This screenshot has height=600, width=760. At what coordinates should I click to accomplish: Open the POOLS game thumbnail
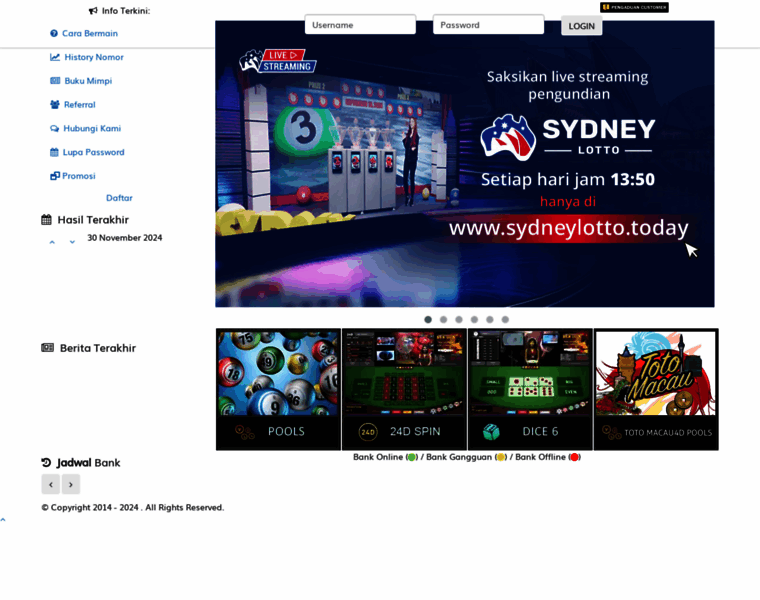278,389
